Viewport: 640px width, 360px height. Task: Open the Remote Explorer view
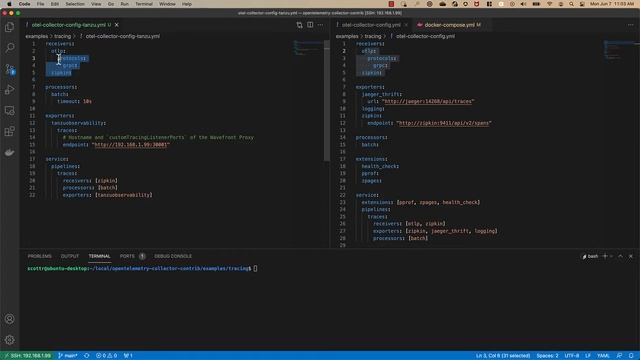point(9,110)
